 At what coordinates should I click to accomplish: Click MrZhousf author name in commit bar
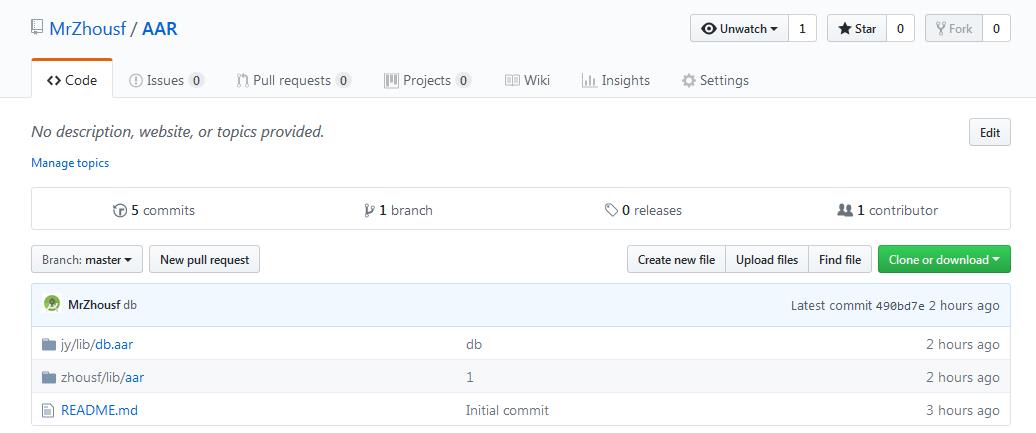click(94, 305)
